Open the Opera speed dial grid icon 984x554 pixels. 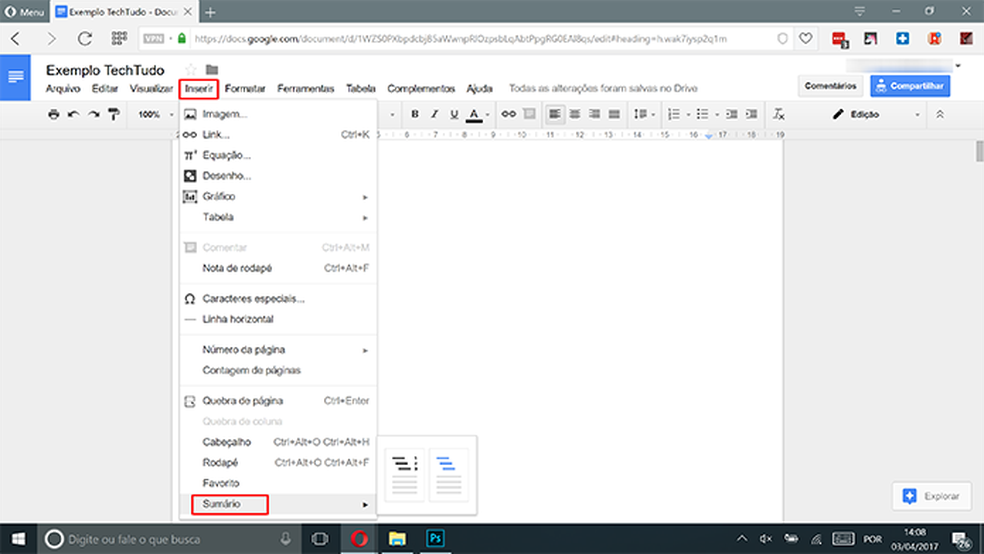(x=119, y=39)
